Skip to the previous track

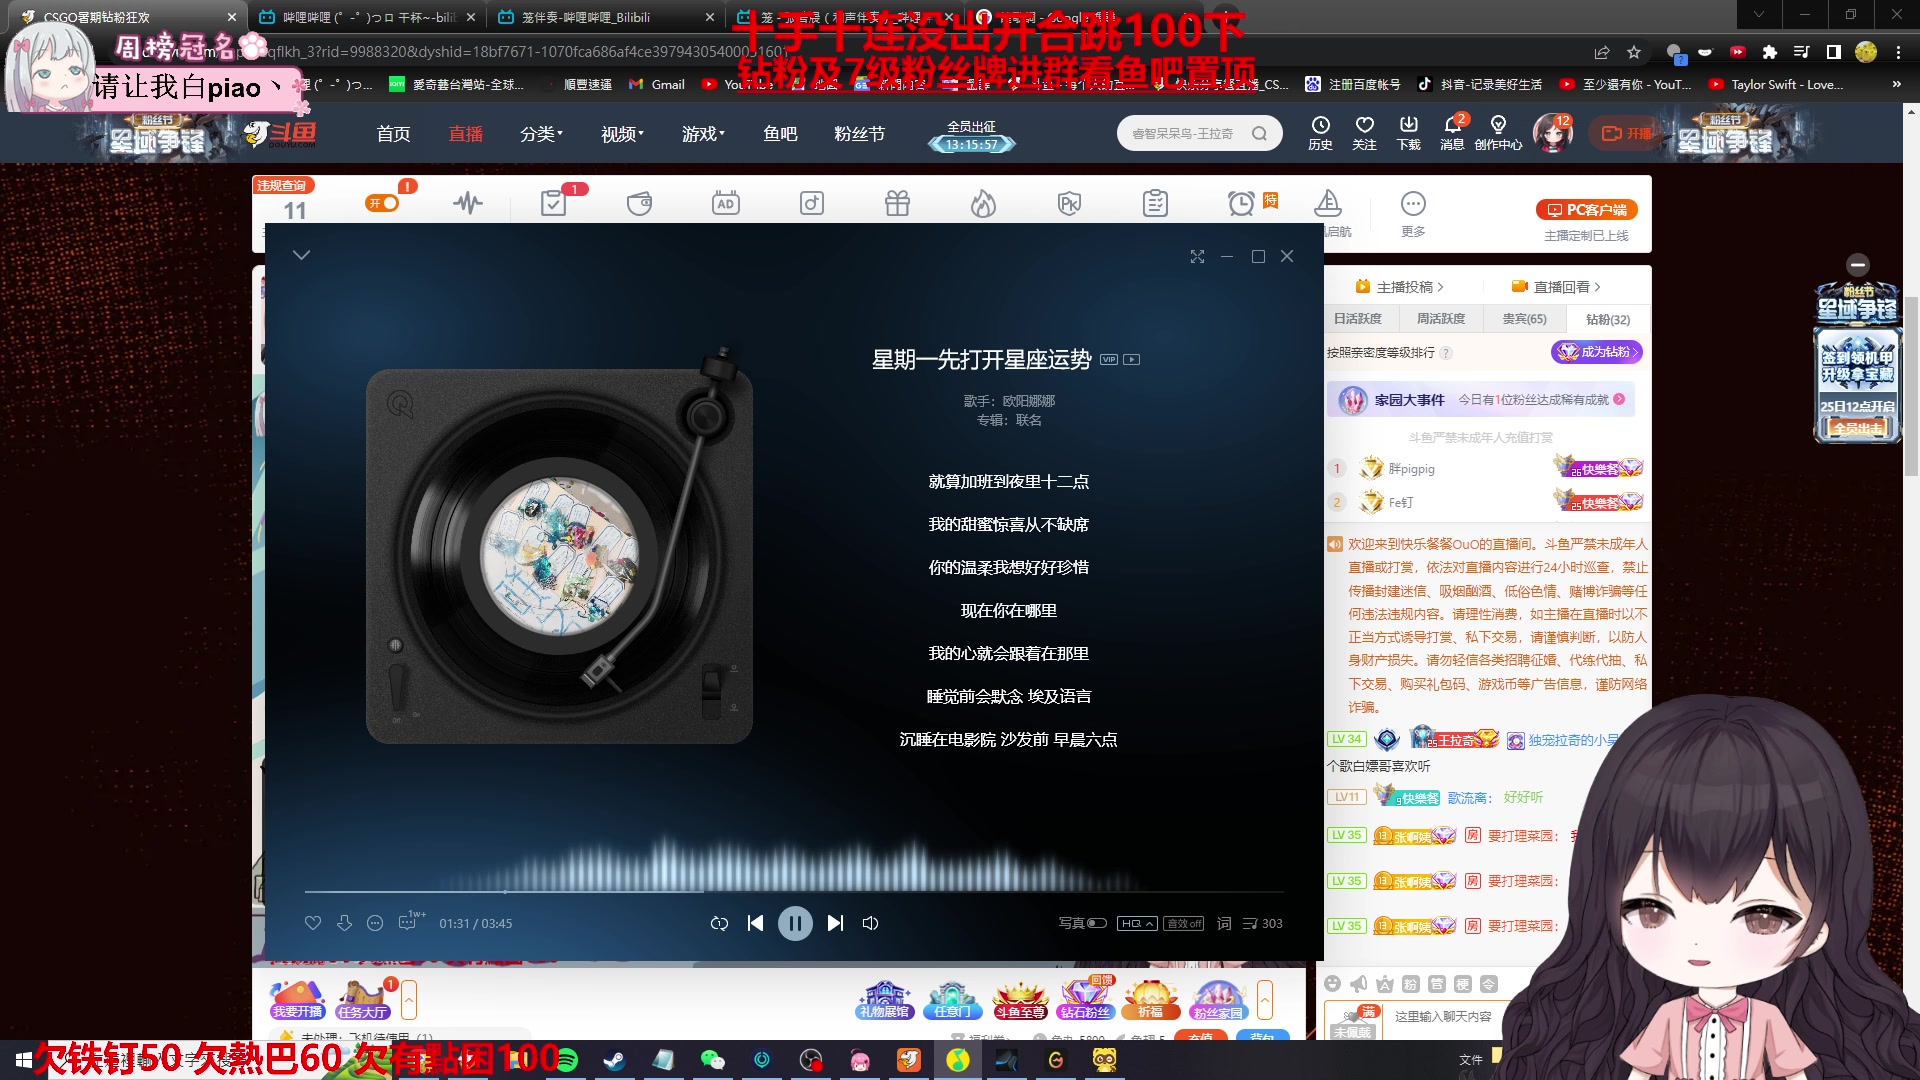pos(755,923)
